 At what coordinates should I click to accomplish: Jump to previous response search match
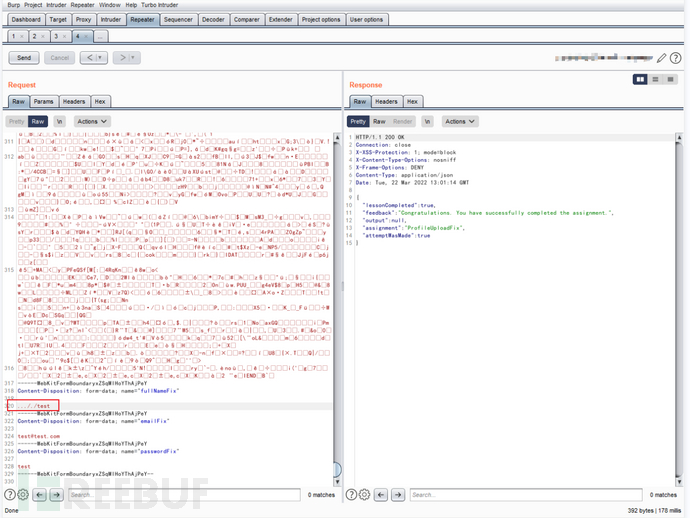coord(381,495)
